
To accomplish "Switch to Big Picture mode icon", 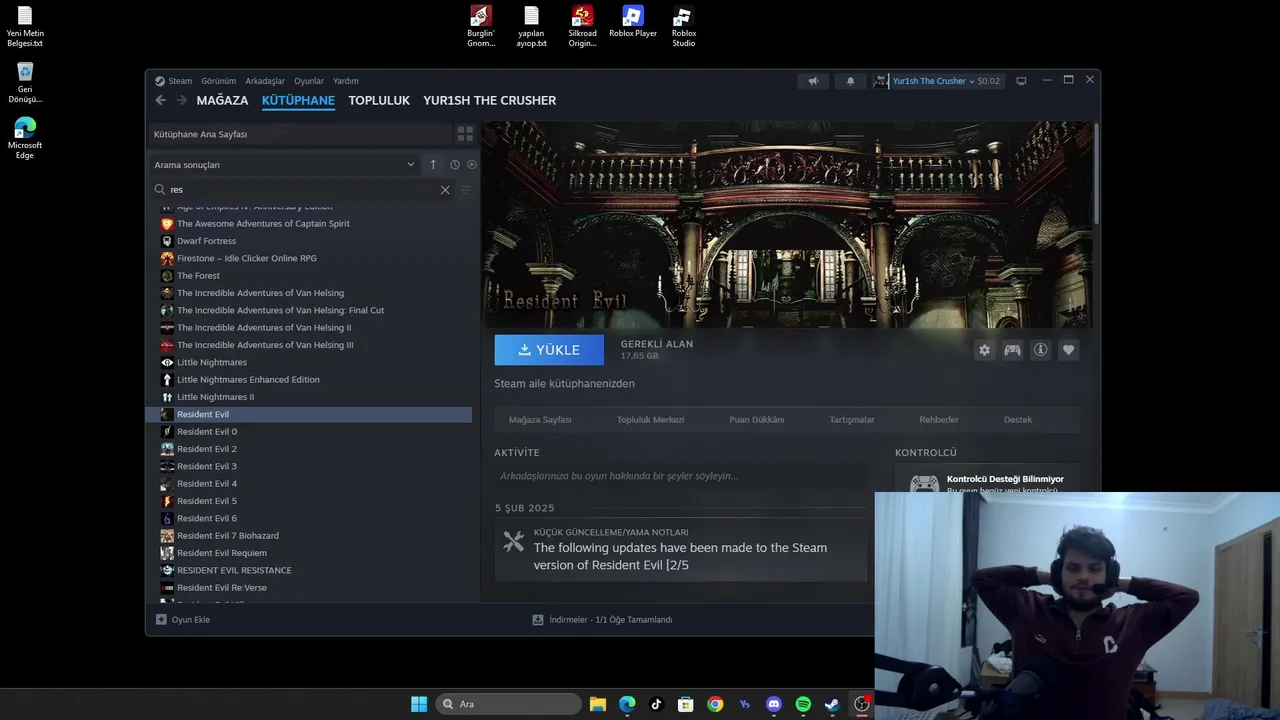I will click(1021, 81).
